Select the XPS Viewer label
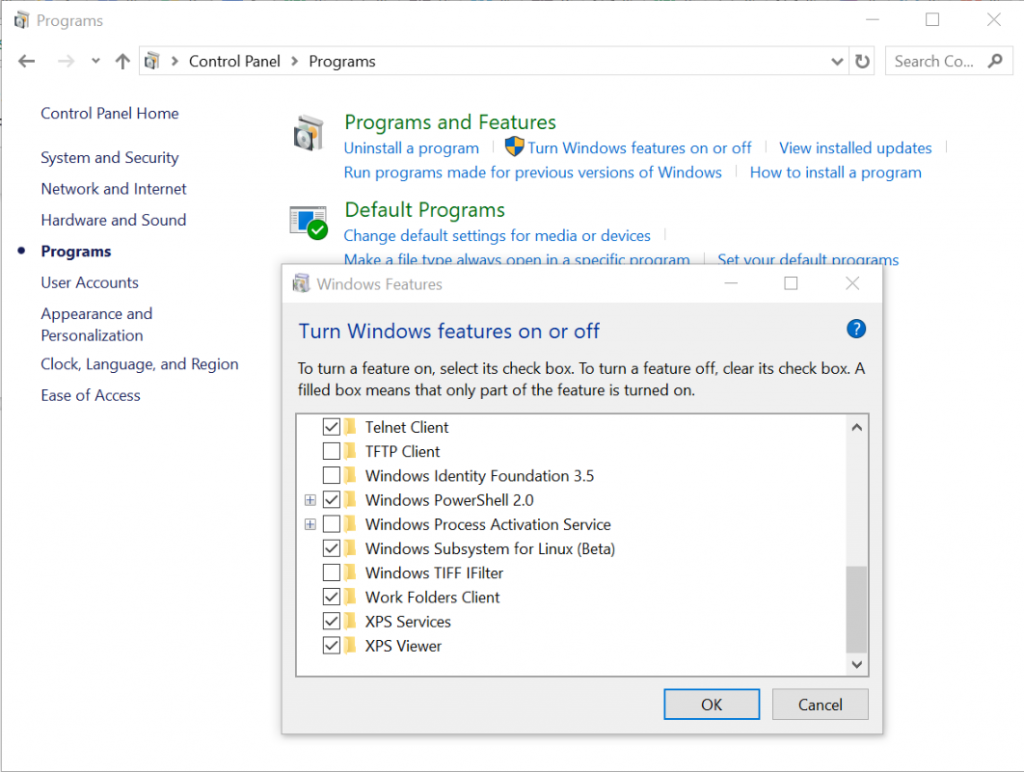This screenshot has width=1024, height=772. coord(403,646)
